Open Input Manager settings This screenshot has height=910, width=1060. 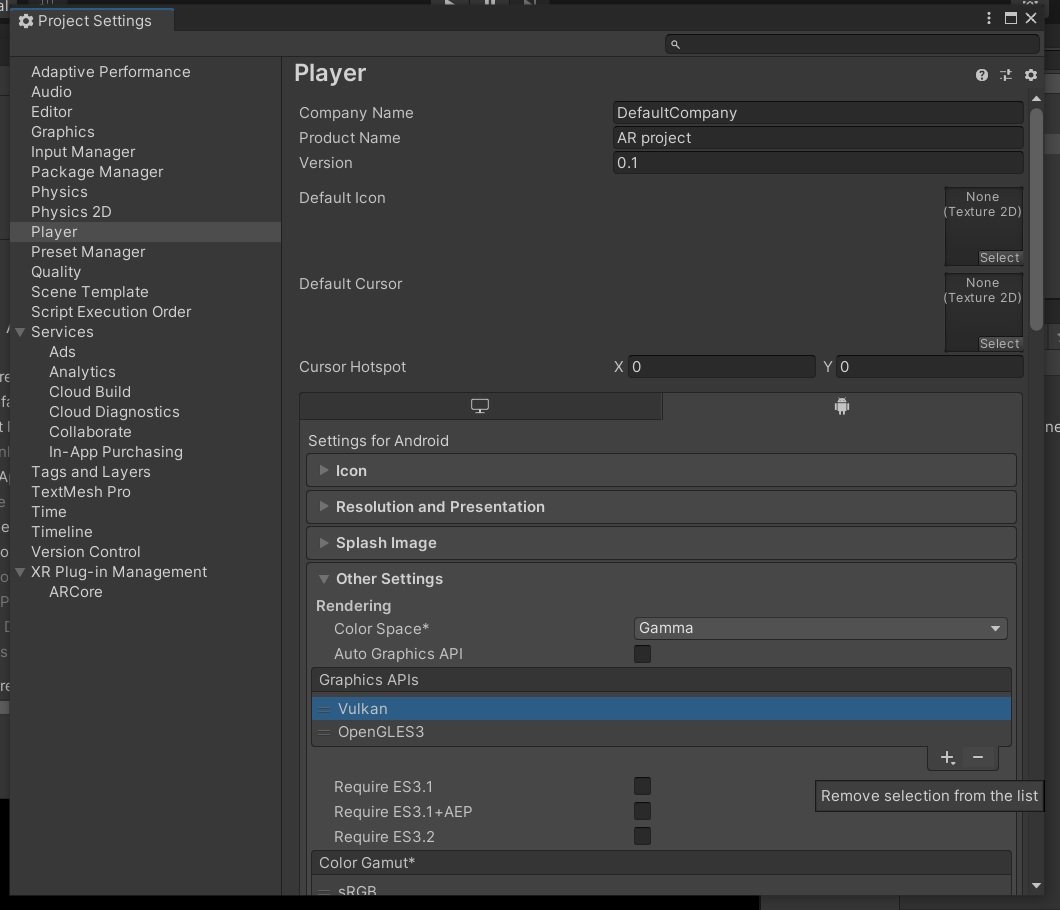(83, 152)
